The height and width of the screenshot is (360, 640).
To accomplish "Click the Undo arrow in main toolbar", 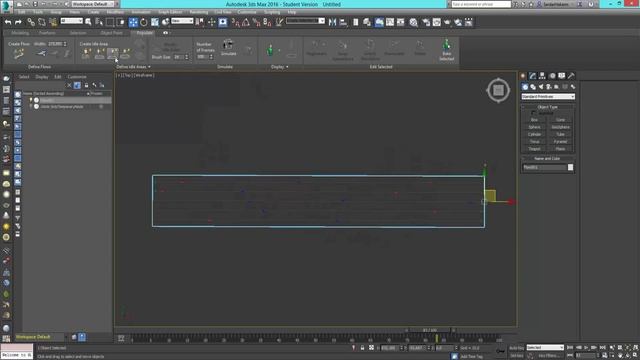I will tap(7, 22).
